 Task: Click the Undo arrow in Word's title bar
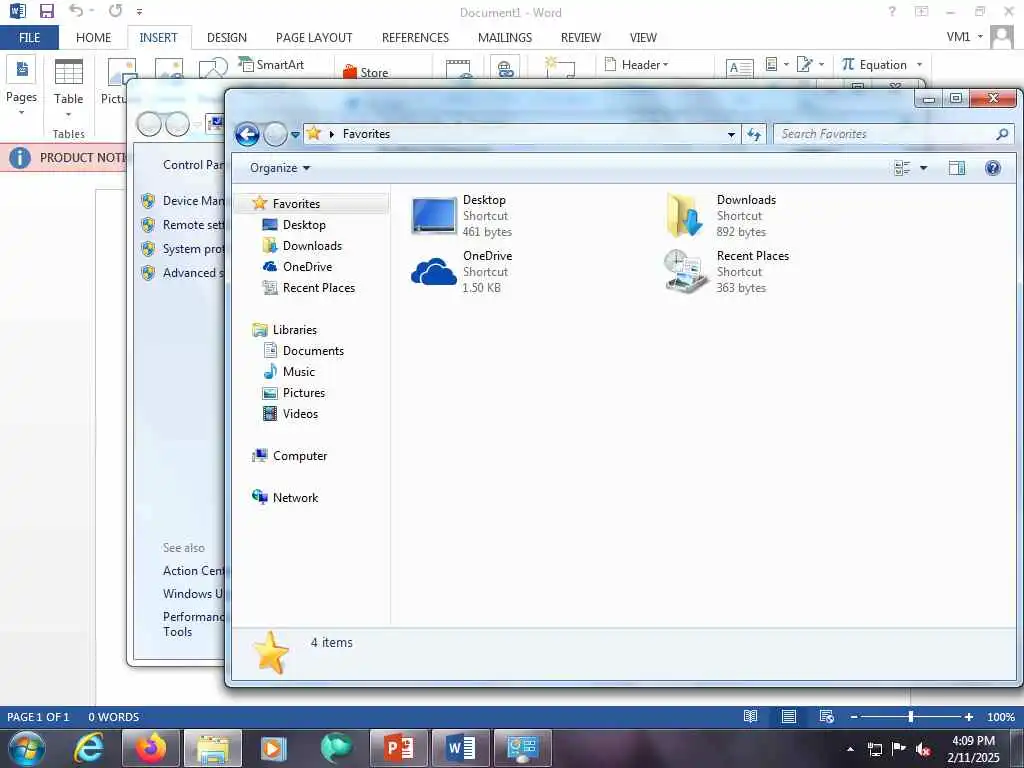76,10
